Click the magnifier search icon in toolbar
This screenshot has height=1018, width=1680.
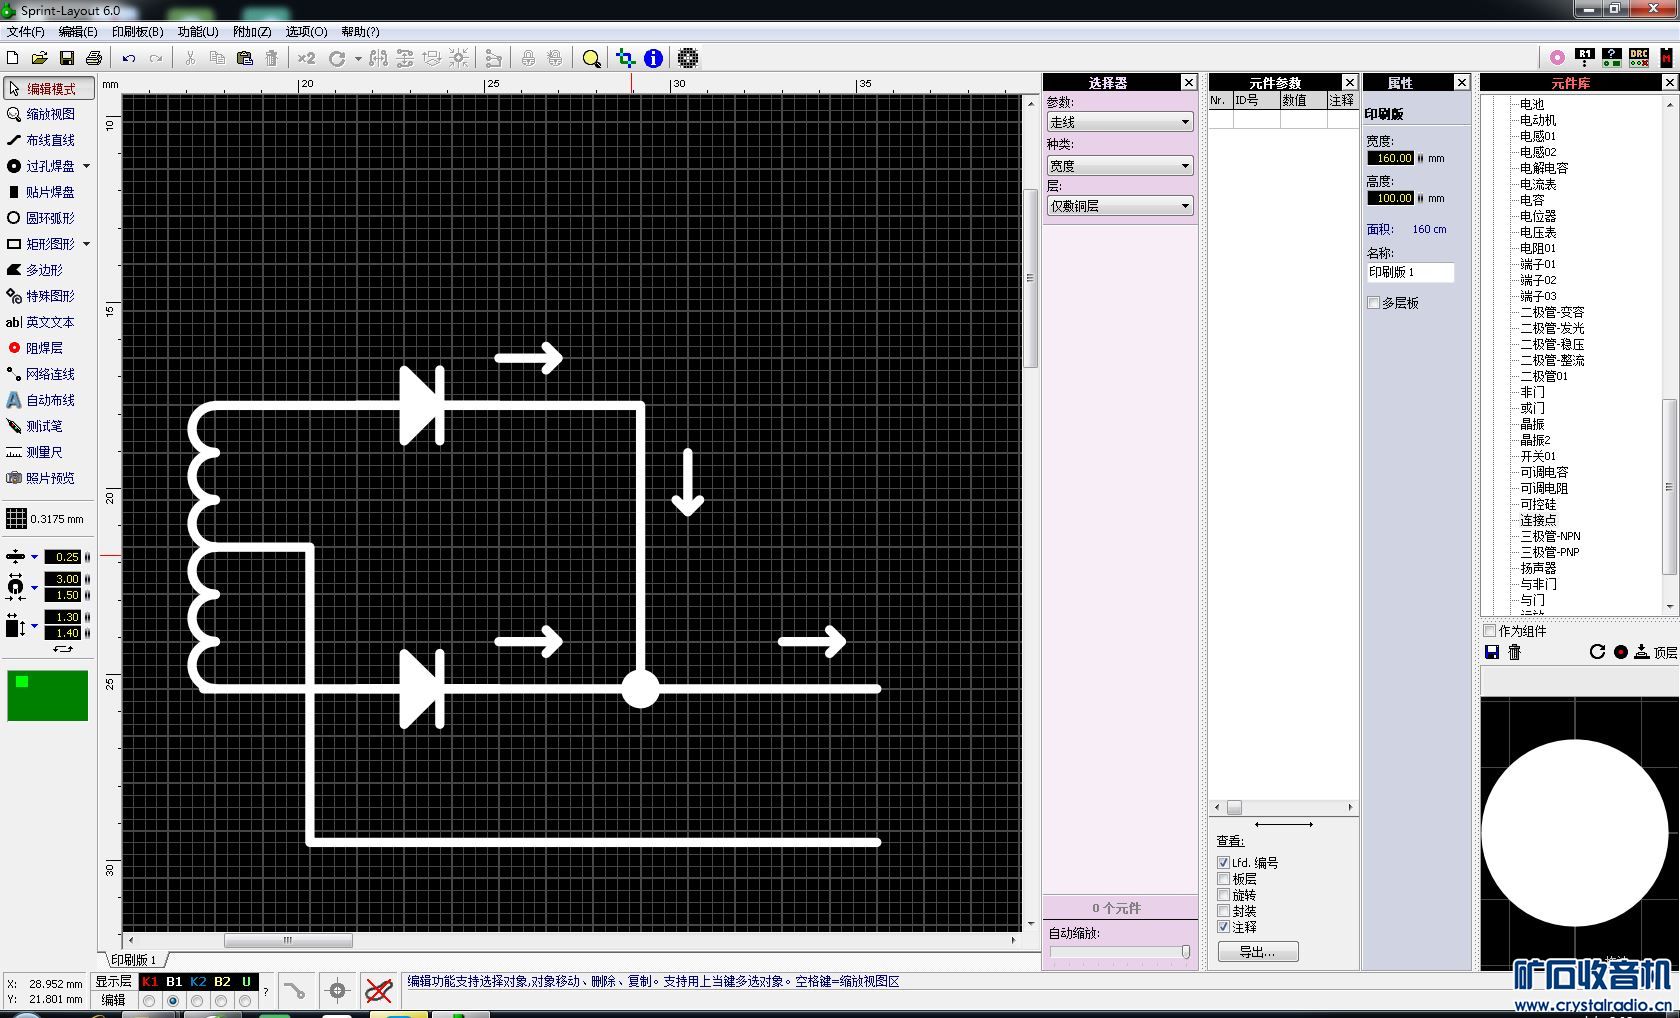click(591, 58)
